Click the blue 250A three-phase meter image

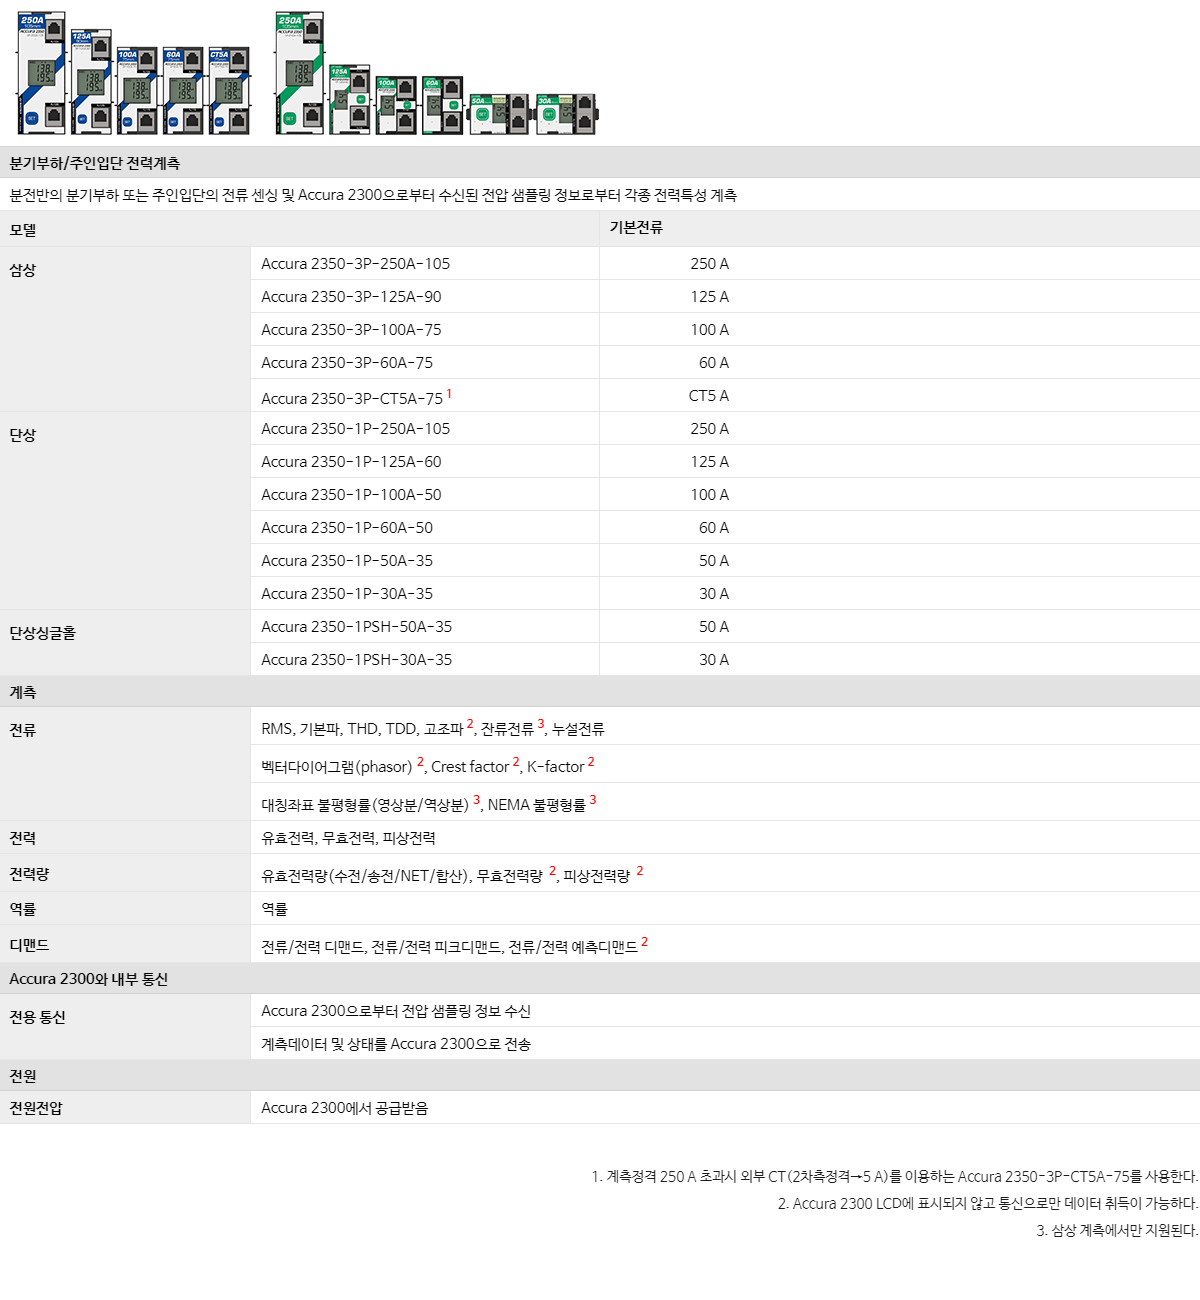coord(41,73)
